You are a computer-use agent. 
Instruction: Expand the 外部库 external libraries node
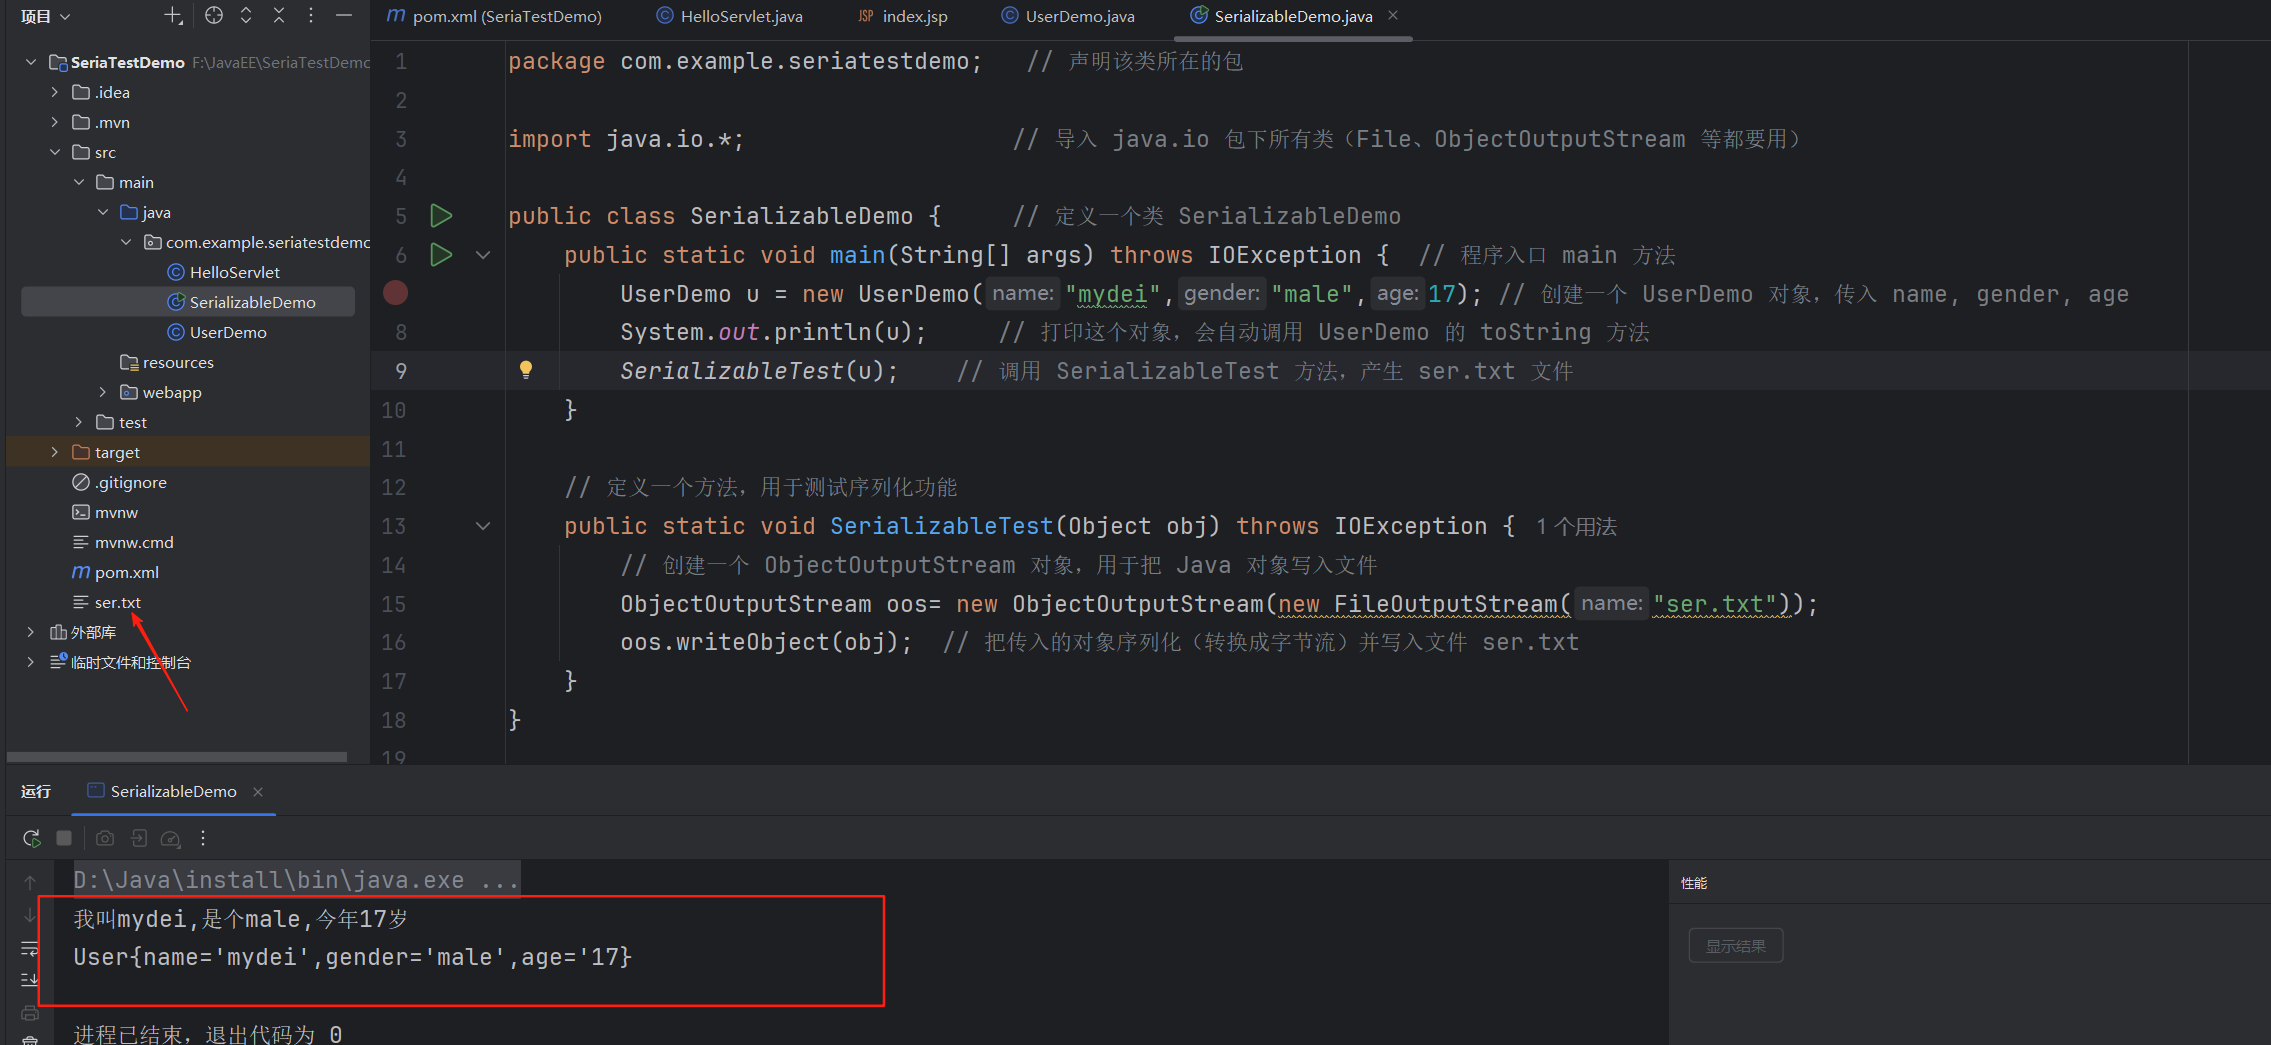tap(31, 632)
